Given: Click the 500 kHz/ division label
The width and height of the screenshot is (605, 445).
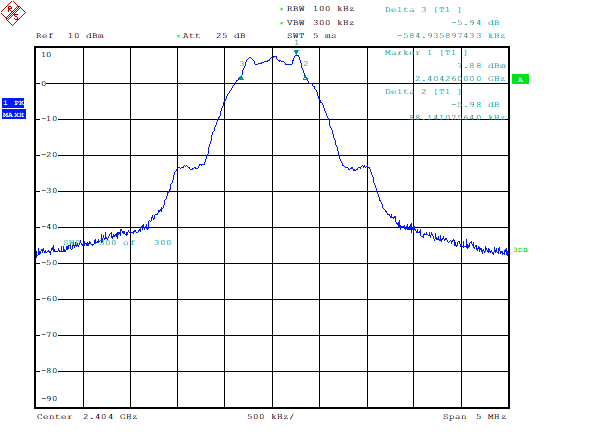Looking at the screenshot, I should [x=270, y=416].
